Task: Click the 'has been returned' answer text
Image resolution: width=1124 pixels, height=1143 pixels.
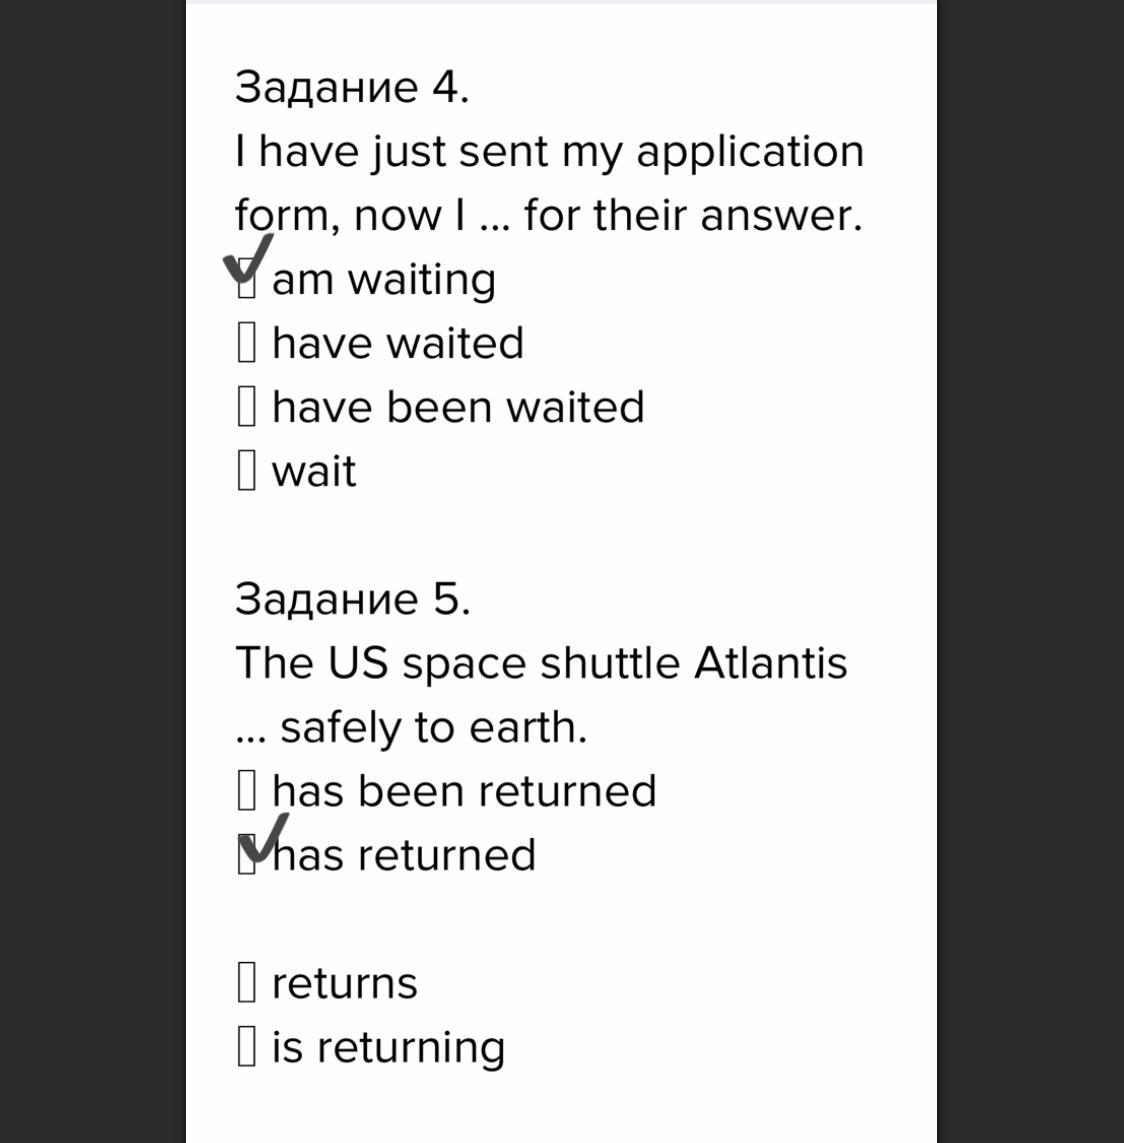Action: [464, 791]
